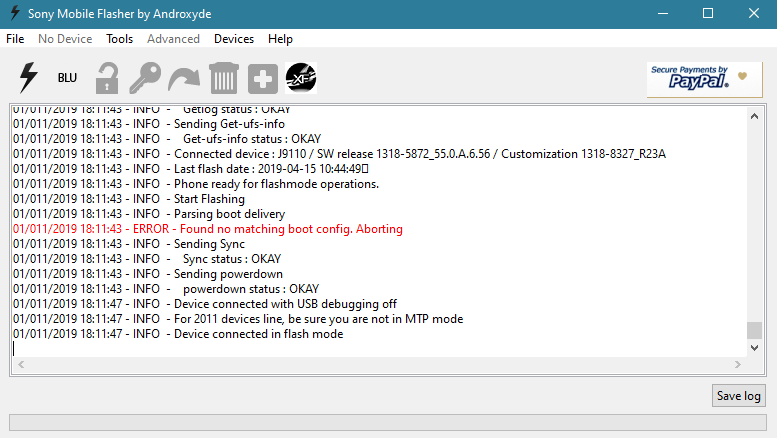This screenshot has height=438, width=777.
Task: Open the BLU bootloader unlock tool
Action: coord(67,78)
